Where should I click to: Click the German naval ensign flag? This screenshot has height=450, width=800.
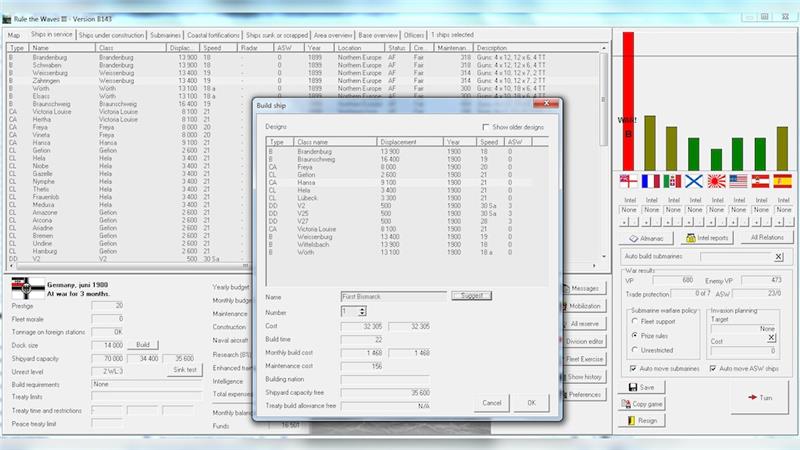click(28, 289)
